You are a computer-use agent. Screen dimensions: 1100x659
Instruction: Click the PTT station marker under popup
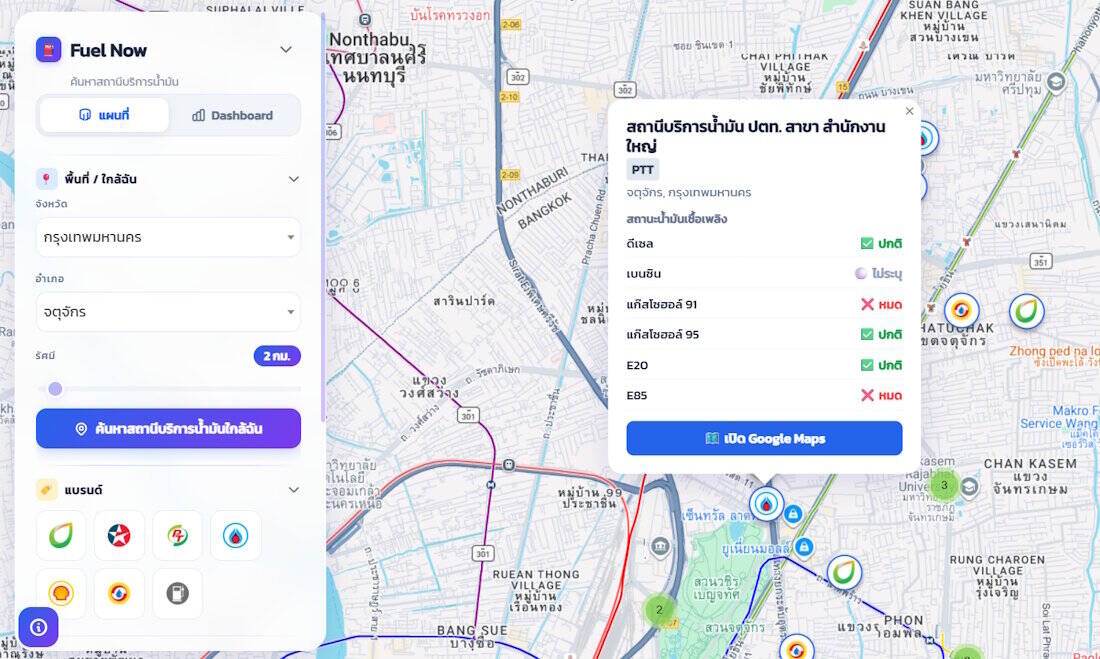[766, 504]
